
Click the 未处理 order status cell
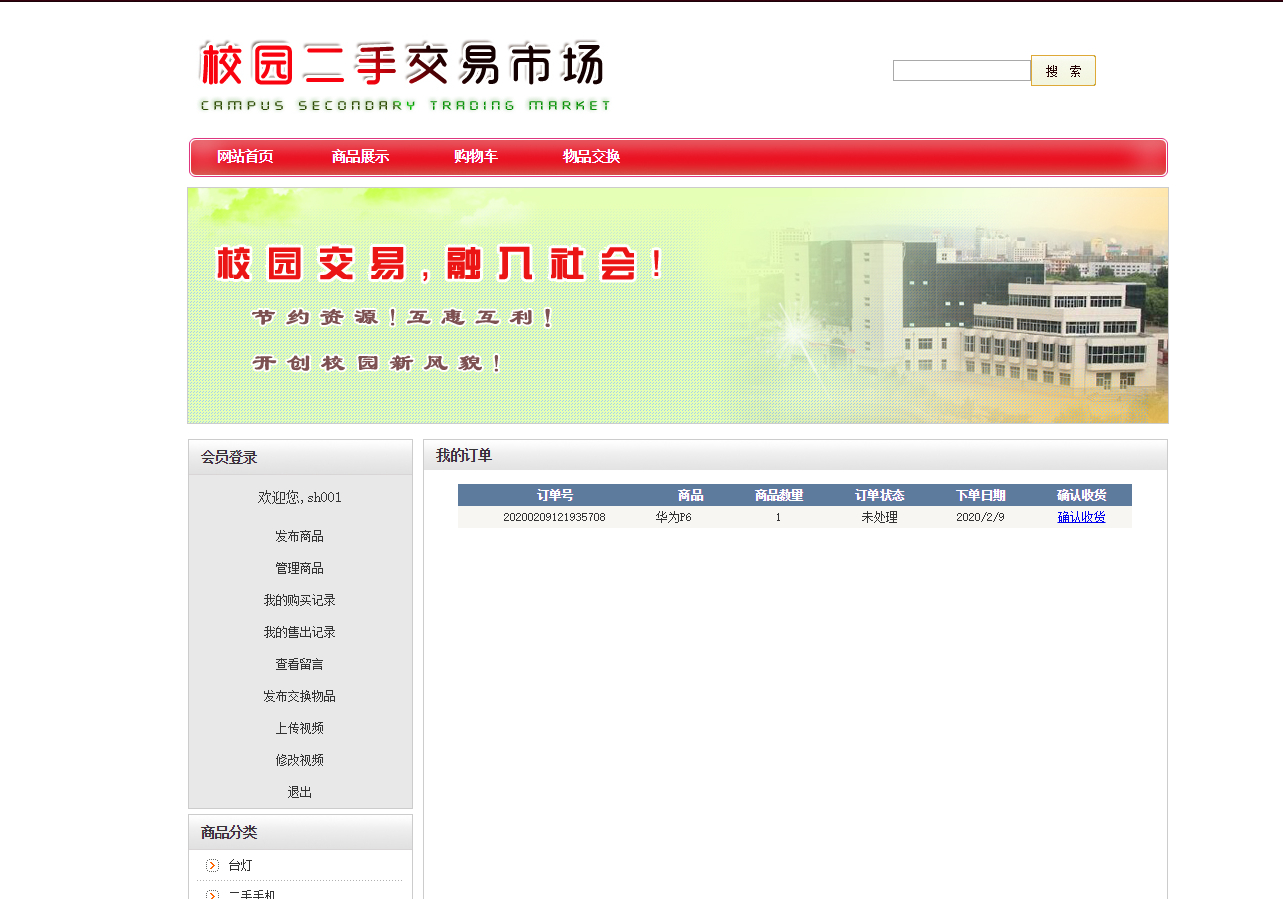click(880, 517)
